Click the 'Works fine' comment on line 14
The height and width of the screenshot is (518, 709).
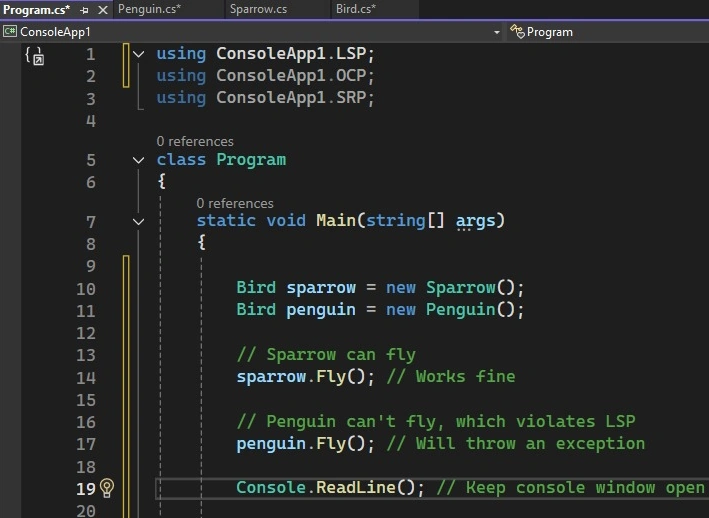click(451, 377)
